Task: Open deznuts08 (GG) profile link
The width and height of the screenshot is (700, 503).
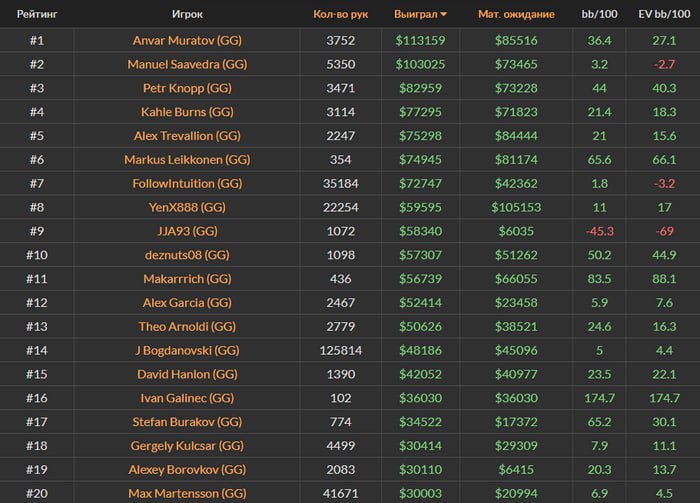Action: (188, 255)
